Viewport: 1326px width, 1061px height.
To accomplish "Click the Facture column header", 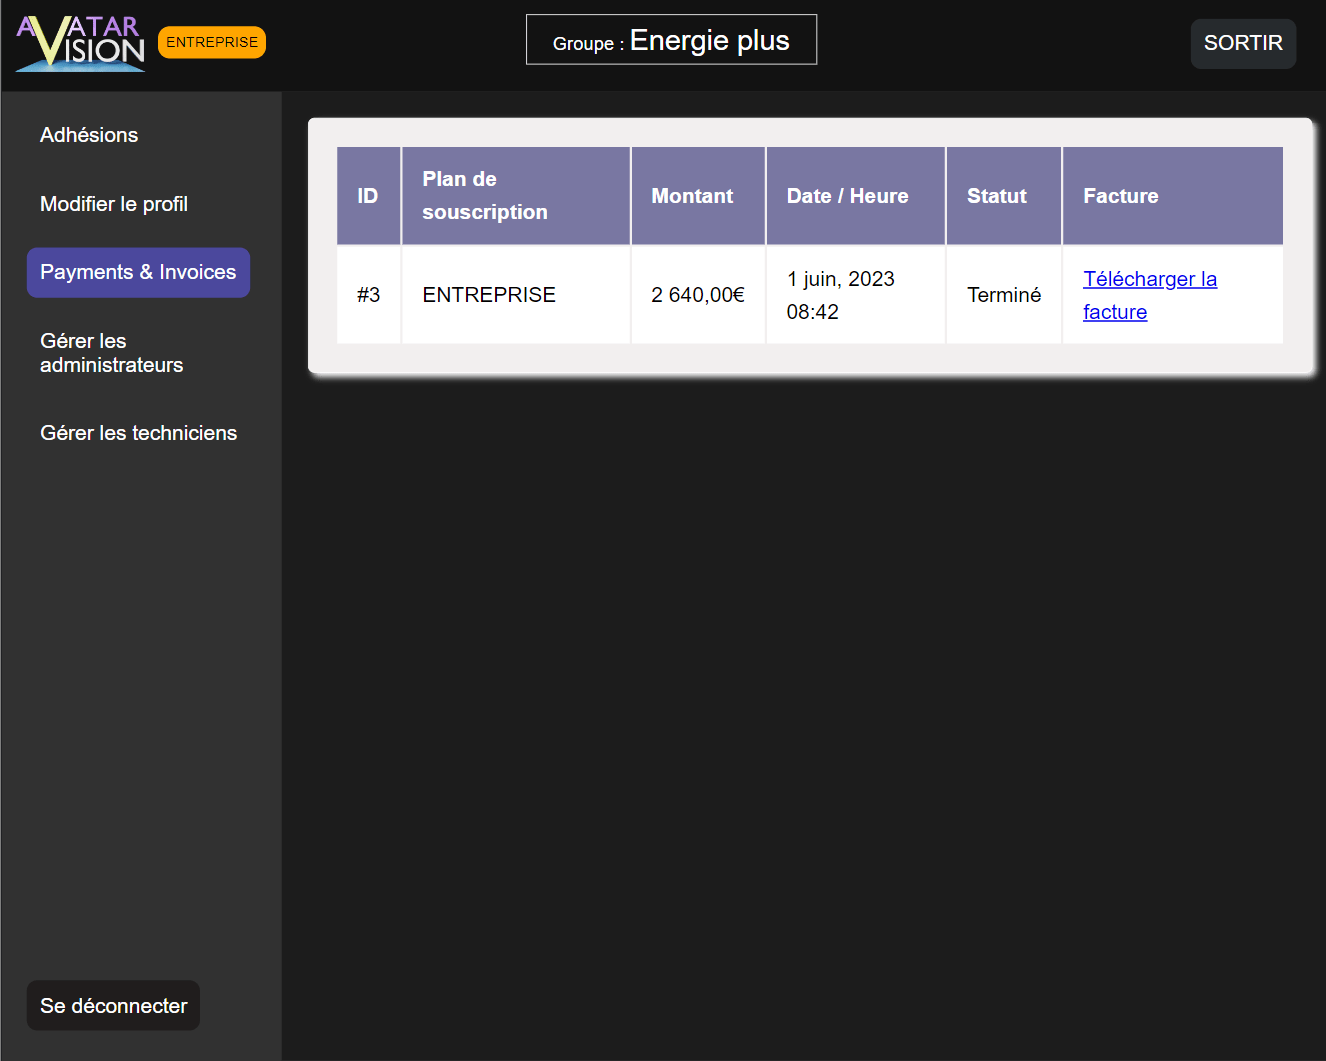I will tap(1173, 196).
